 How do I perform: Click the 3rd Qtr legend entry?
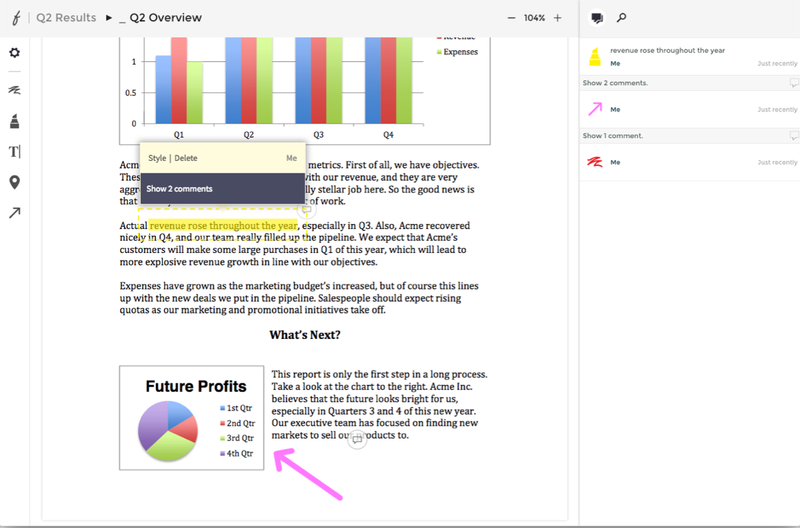pyautogui.click(x=237, y=438)
